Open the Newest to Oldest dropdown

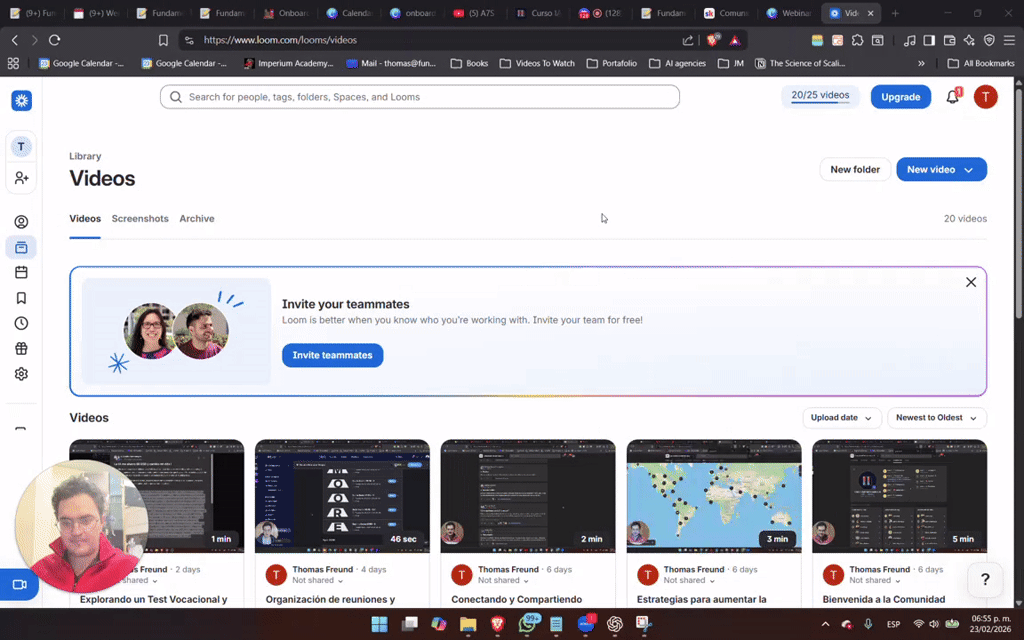click(936, 418)
